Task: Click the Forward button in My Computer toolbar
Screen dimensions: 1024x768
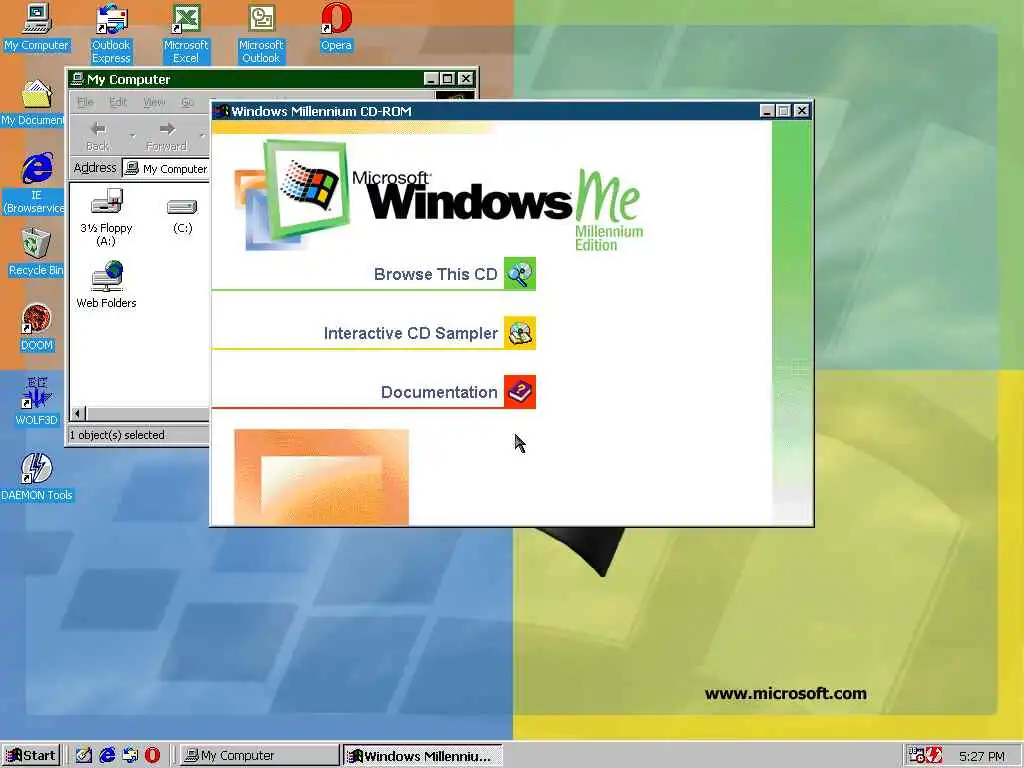Action: pyautogui.click(x=167, y=136)
